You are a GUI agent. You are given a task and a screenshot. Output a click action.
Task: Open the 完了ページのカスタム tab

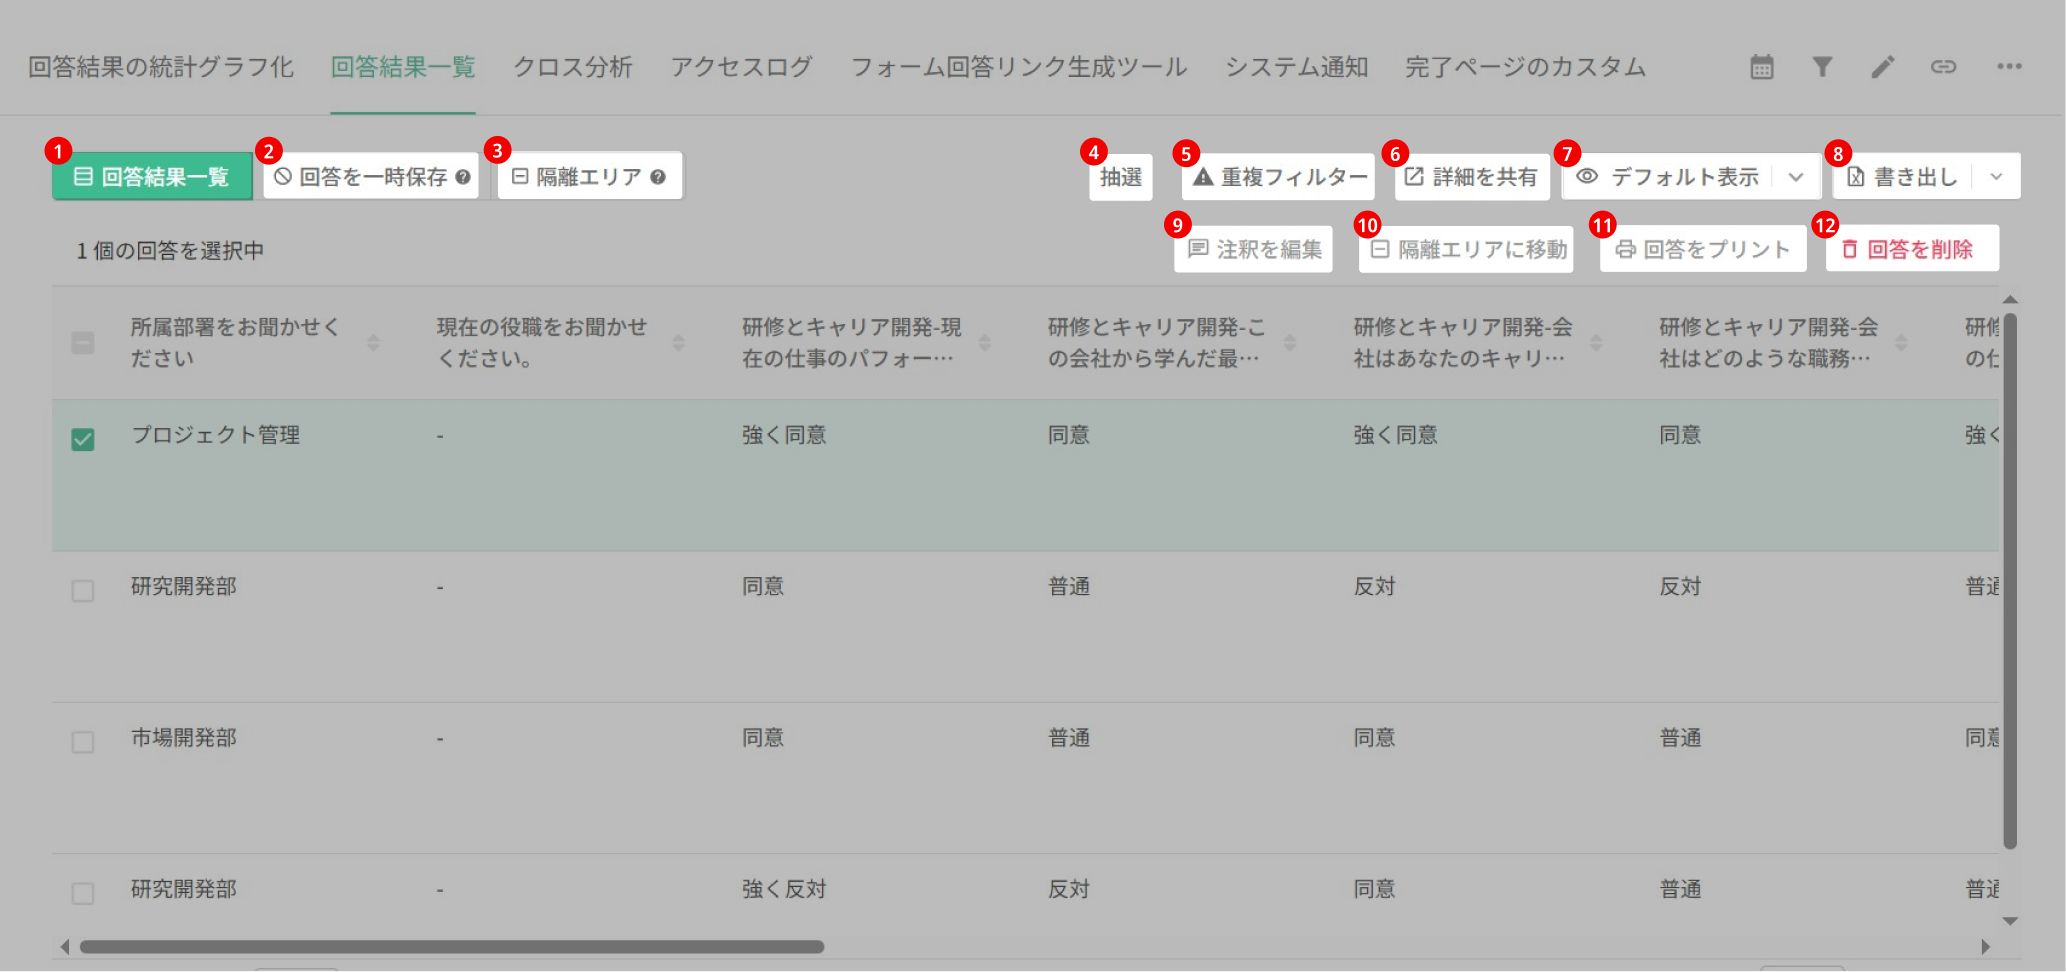[1525, 67]
